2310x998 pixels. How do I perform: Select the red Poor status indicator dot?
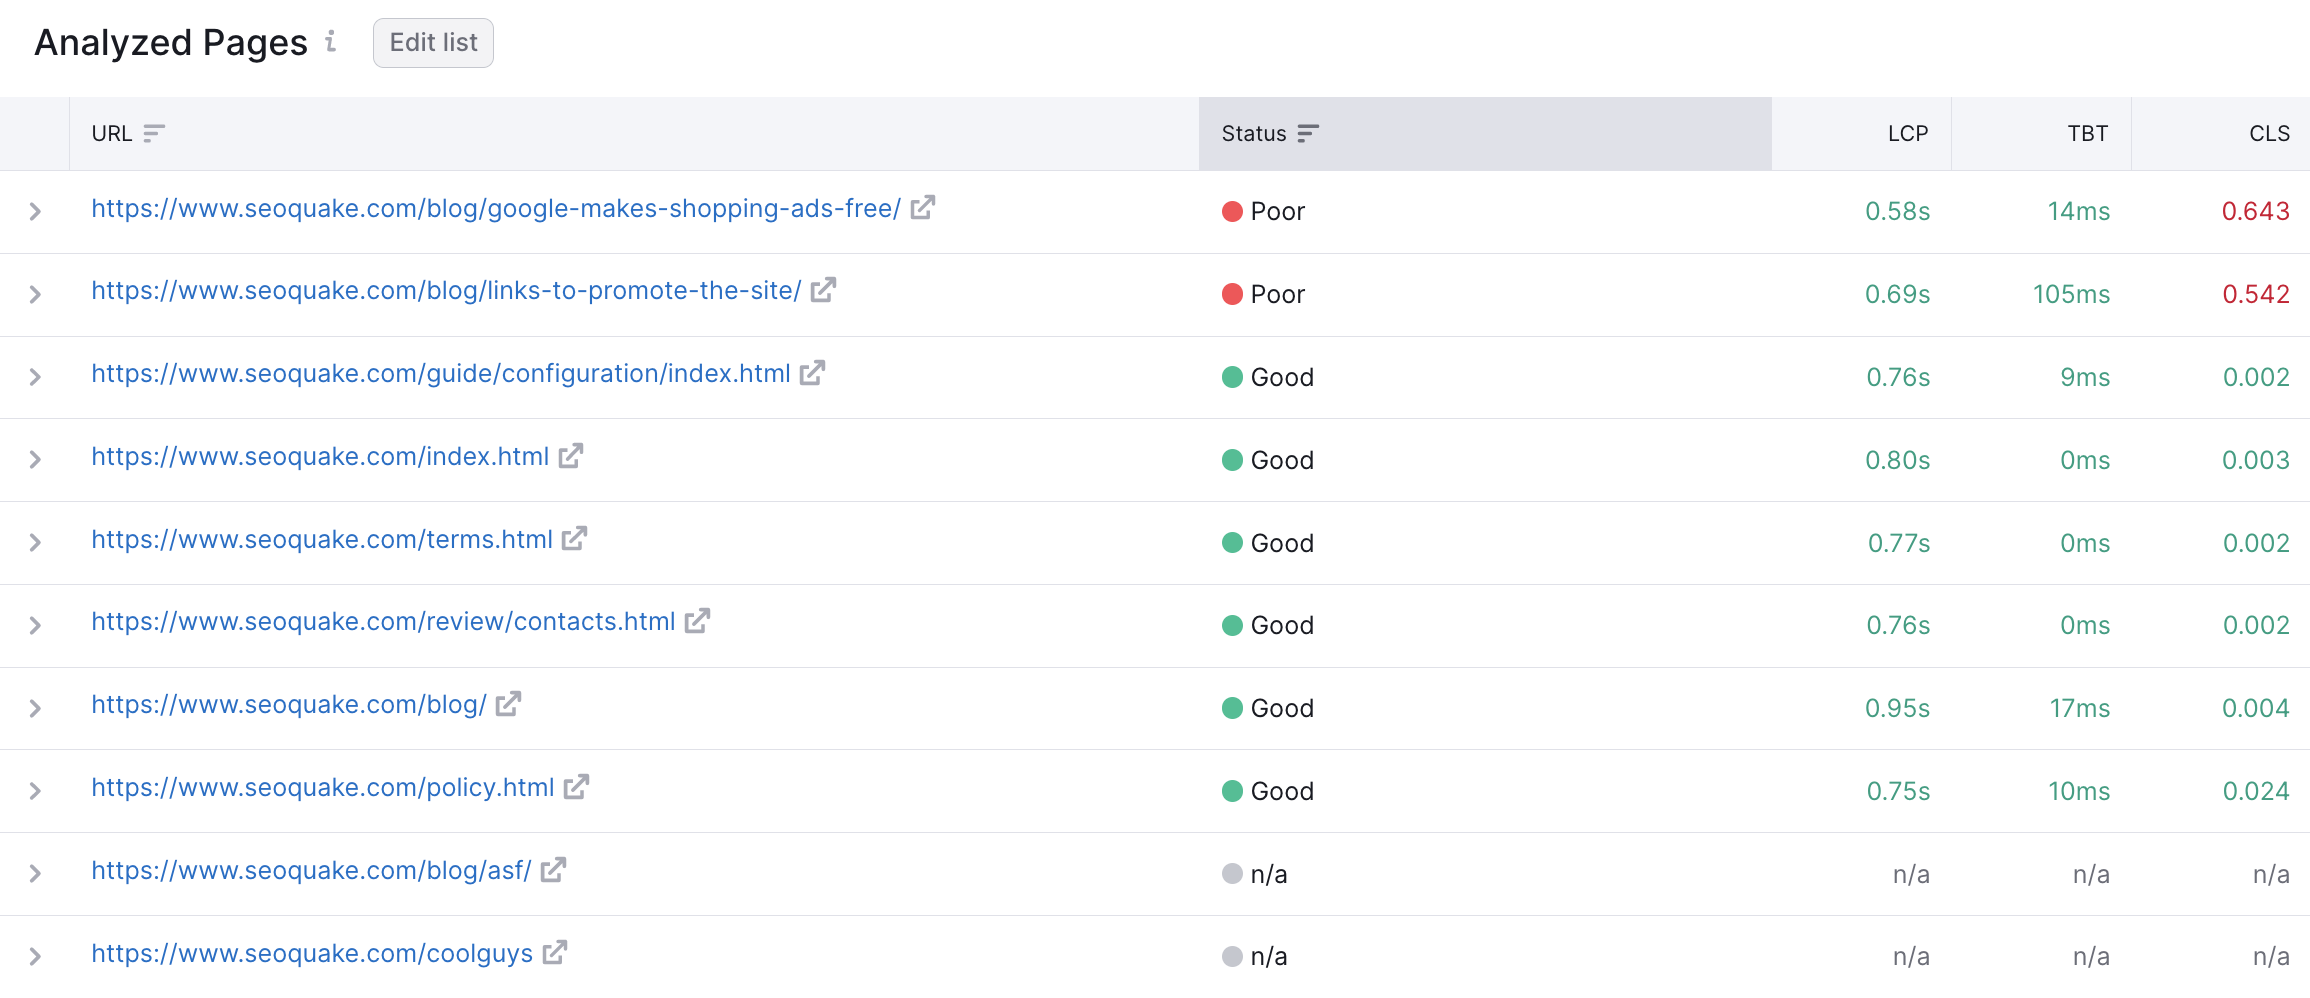tap(1232, 211)
